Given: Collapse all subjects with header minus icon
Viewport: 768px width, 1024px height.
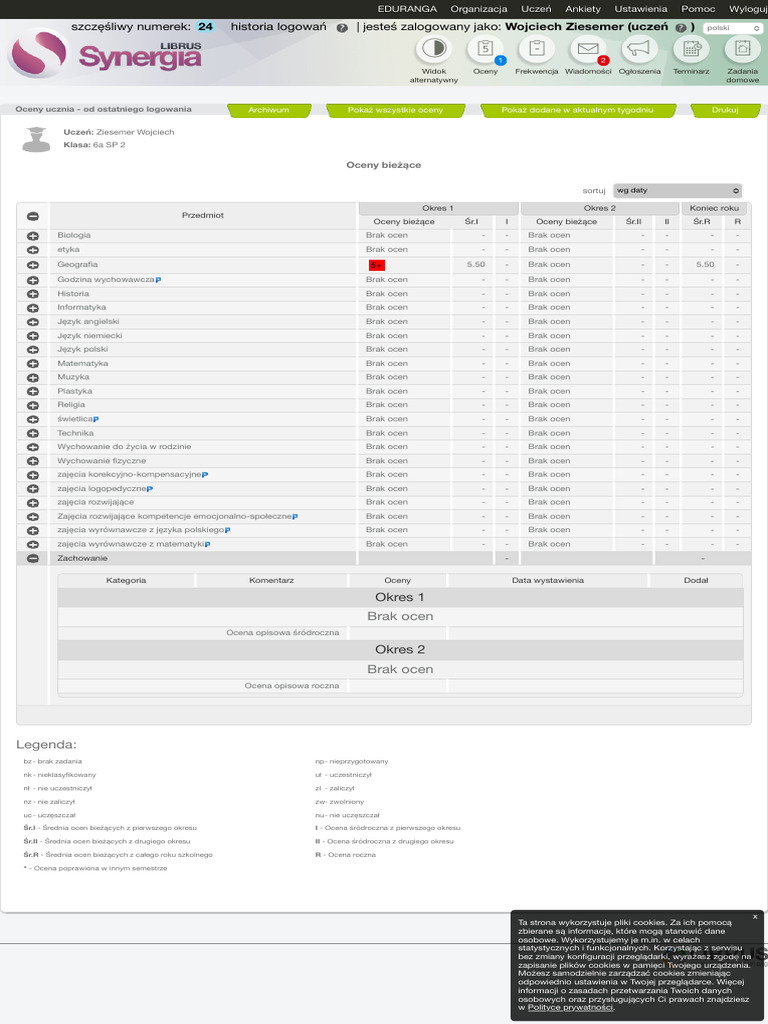Looking at the screenshot, I should pyautogui.click(x=33, y=216).
